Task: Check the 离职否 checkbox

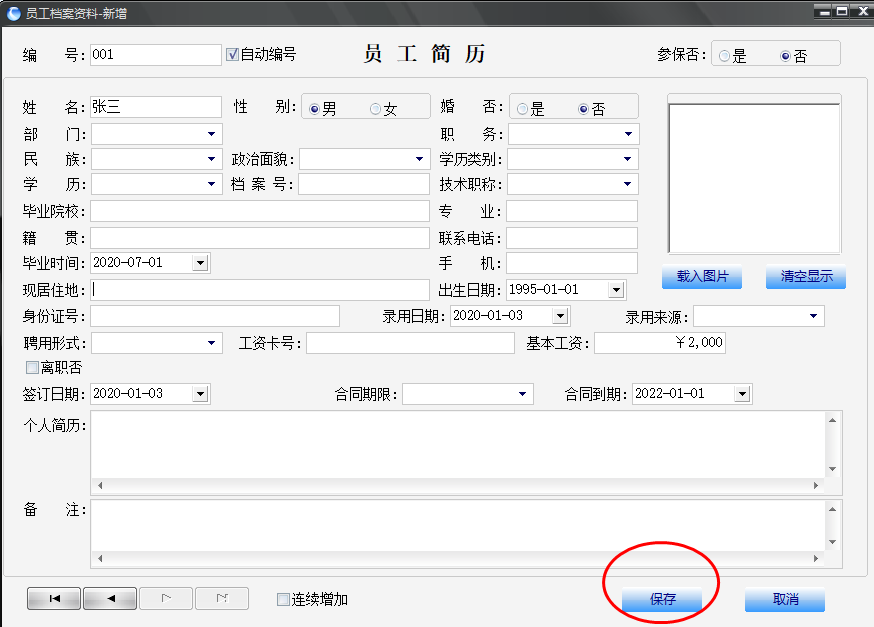Action: pos(32,367)
